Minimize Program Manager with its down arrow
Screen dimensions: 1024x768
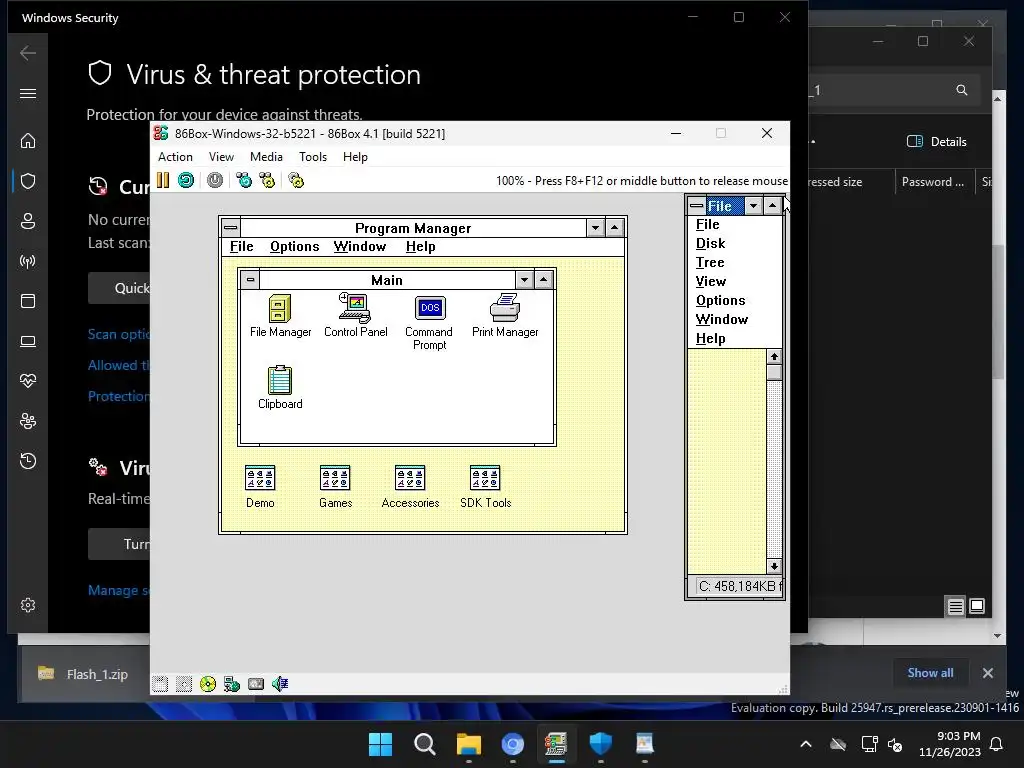595,228
